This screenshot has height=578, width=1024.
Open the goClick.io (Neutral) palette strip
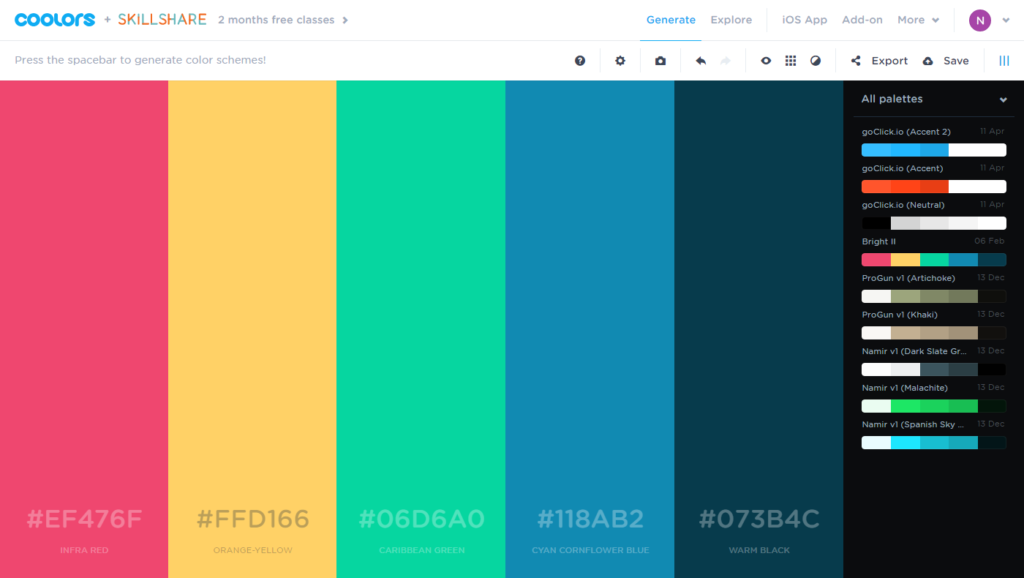934,223
